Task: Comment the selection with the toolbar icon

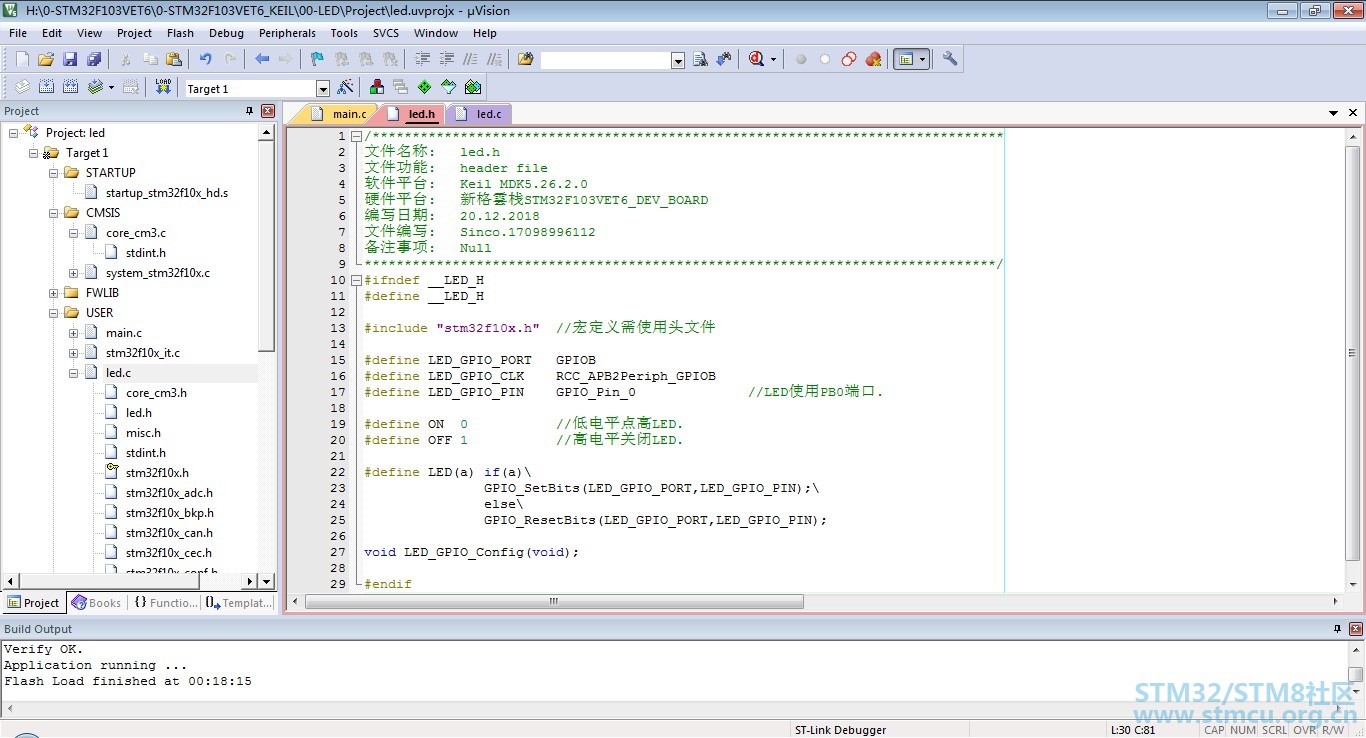Action: (470, 59)
